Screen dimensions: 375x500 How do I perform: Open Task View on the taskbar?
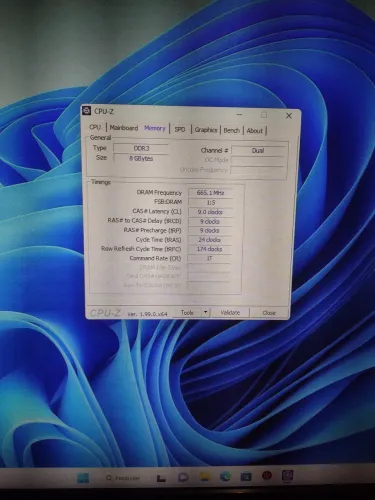click(x=161, y=478)
